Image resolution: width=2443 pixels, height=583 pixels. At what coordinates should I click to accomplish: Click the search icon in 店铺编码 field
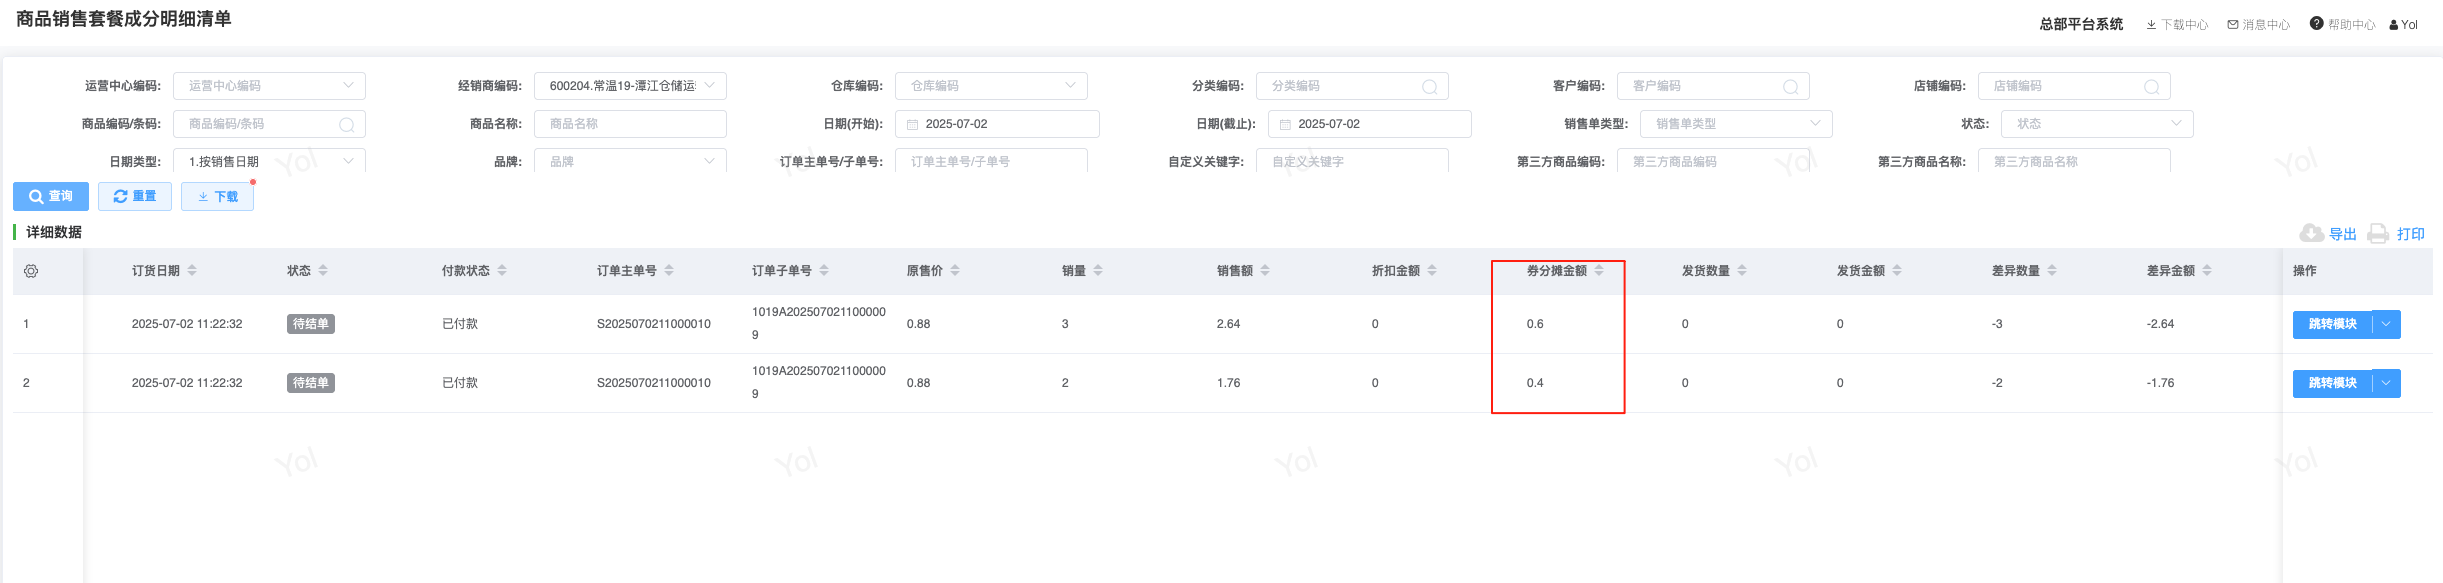[2151, 87]
